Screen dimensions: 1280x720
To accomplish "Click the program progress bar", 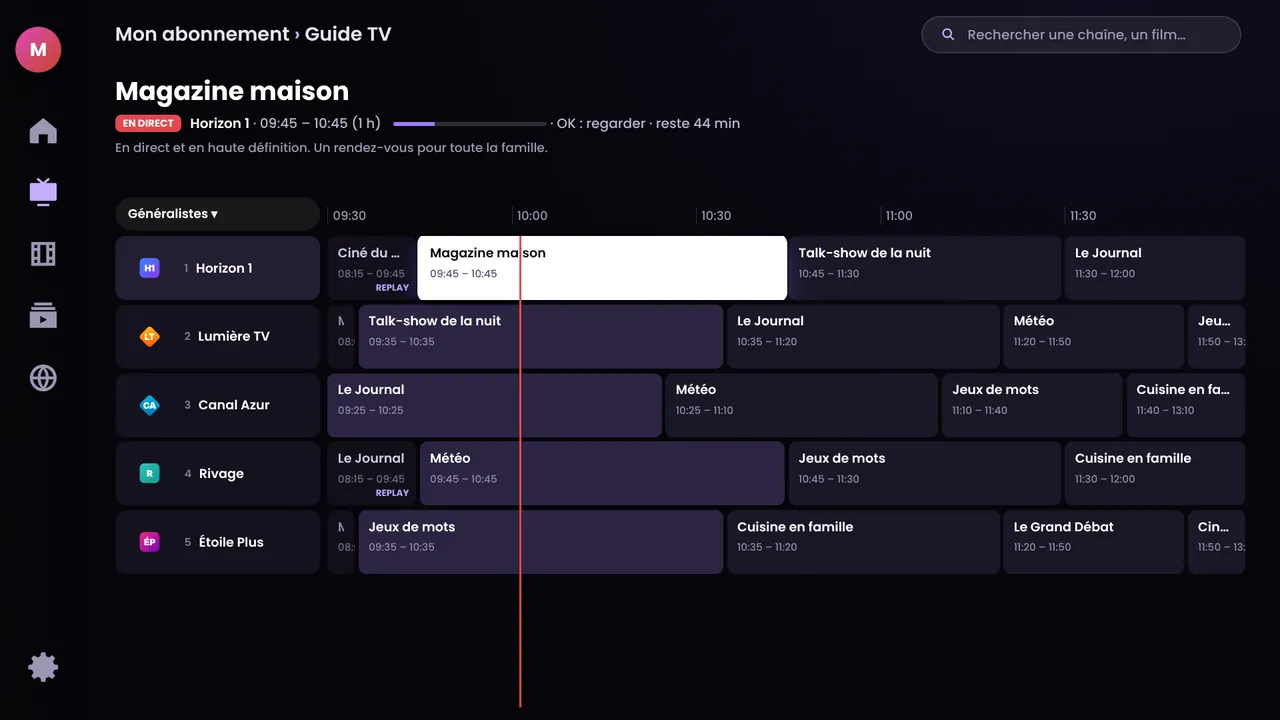I will (x=470, y=124).
